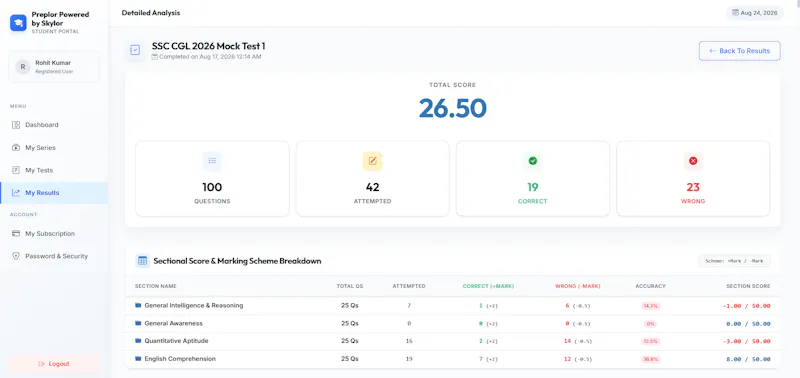Image resolution: width=800 pixels, height=378 pixels.
Task: Click the 26.50 total score value
Action: (x=453, y=108)
